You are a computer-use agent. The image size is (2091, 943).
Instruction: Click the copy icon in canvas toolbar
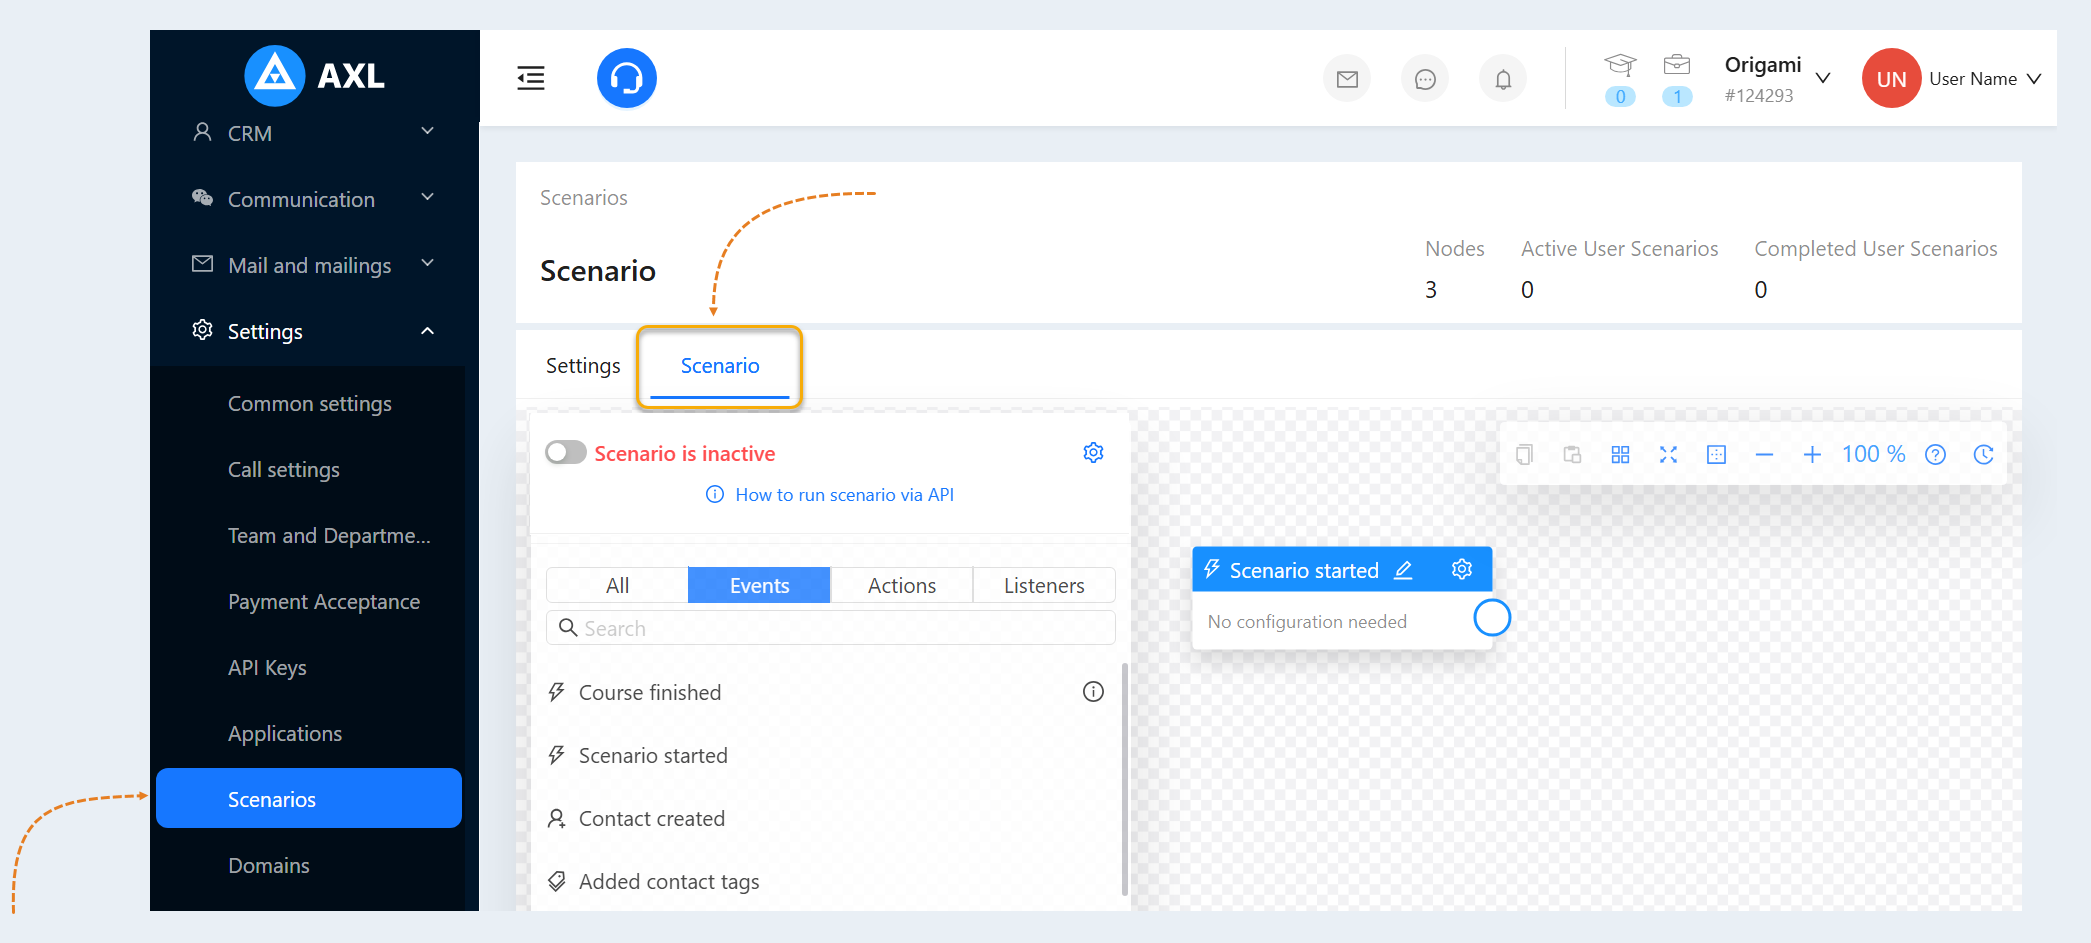point(1524,455)
